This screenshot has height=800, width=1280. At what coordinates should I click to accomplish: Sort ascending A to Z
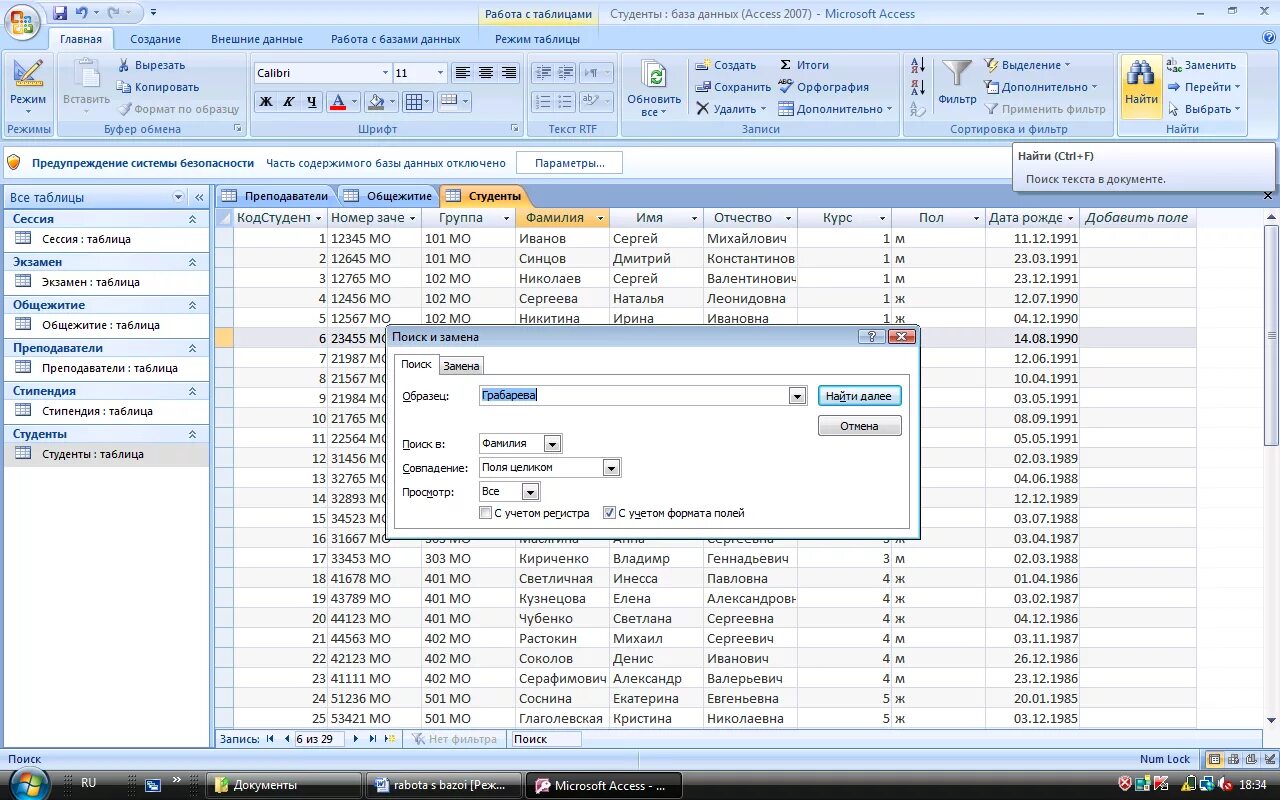[917, 66]
